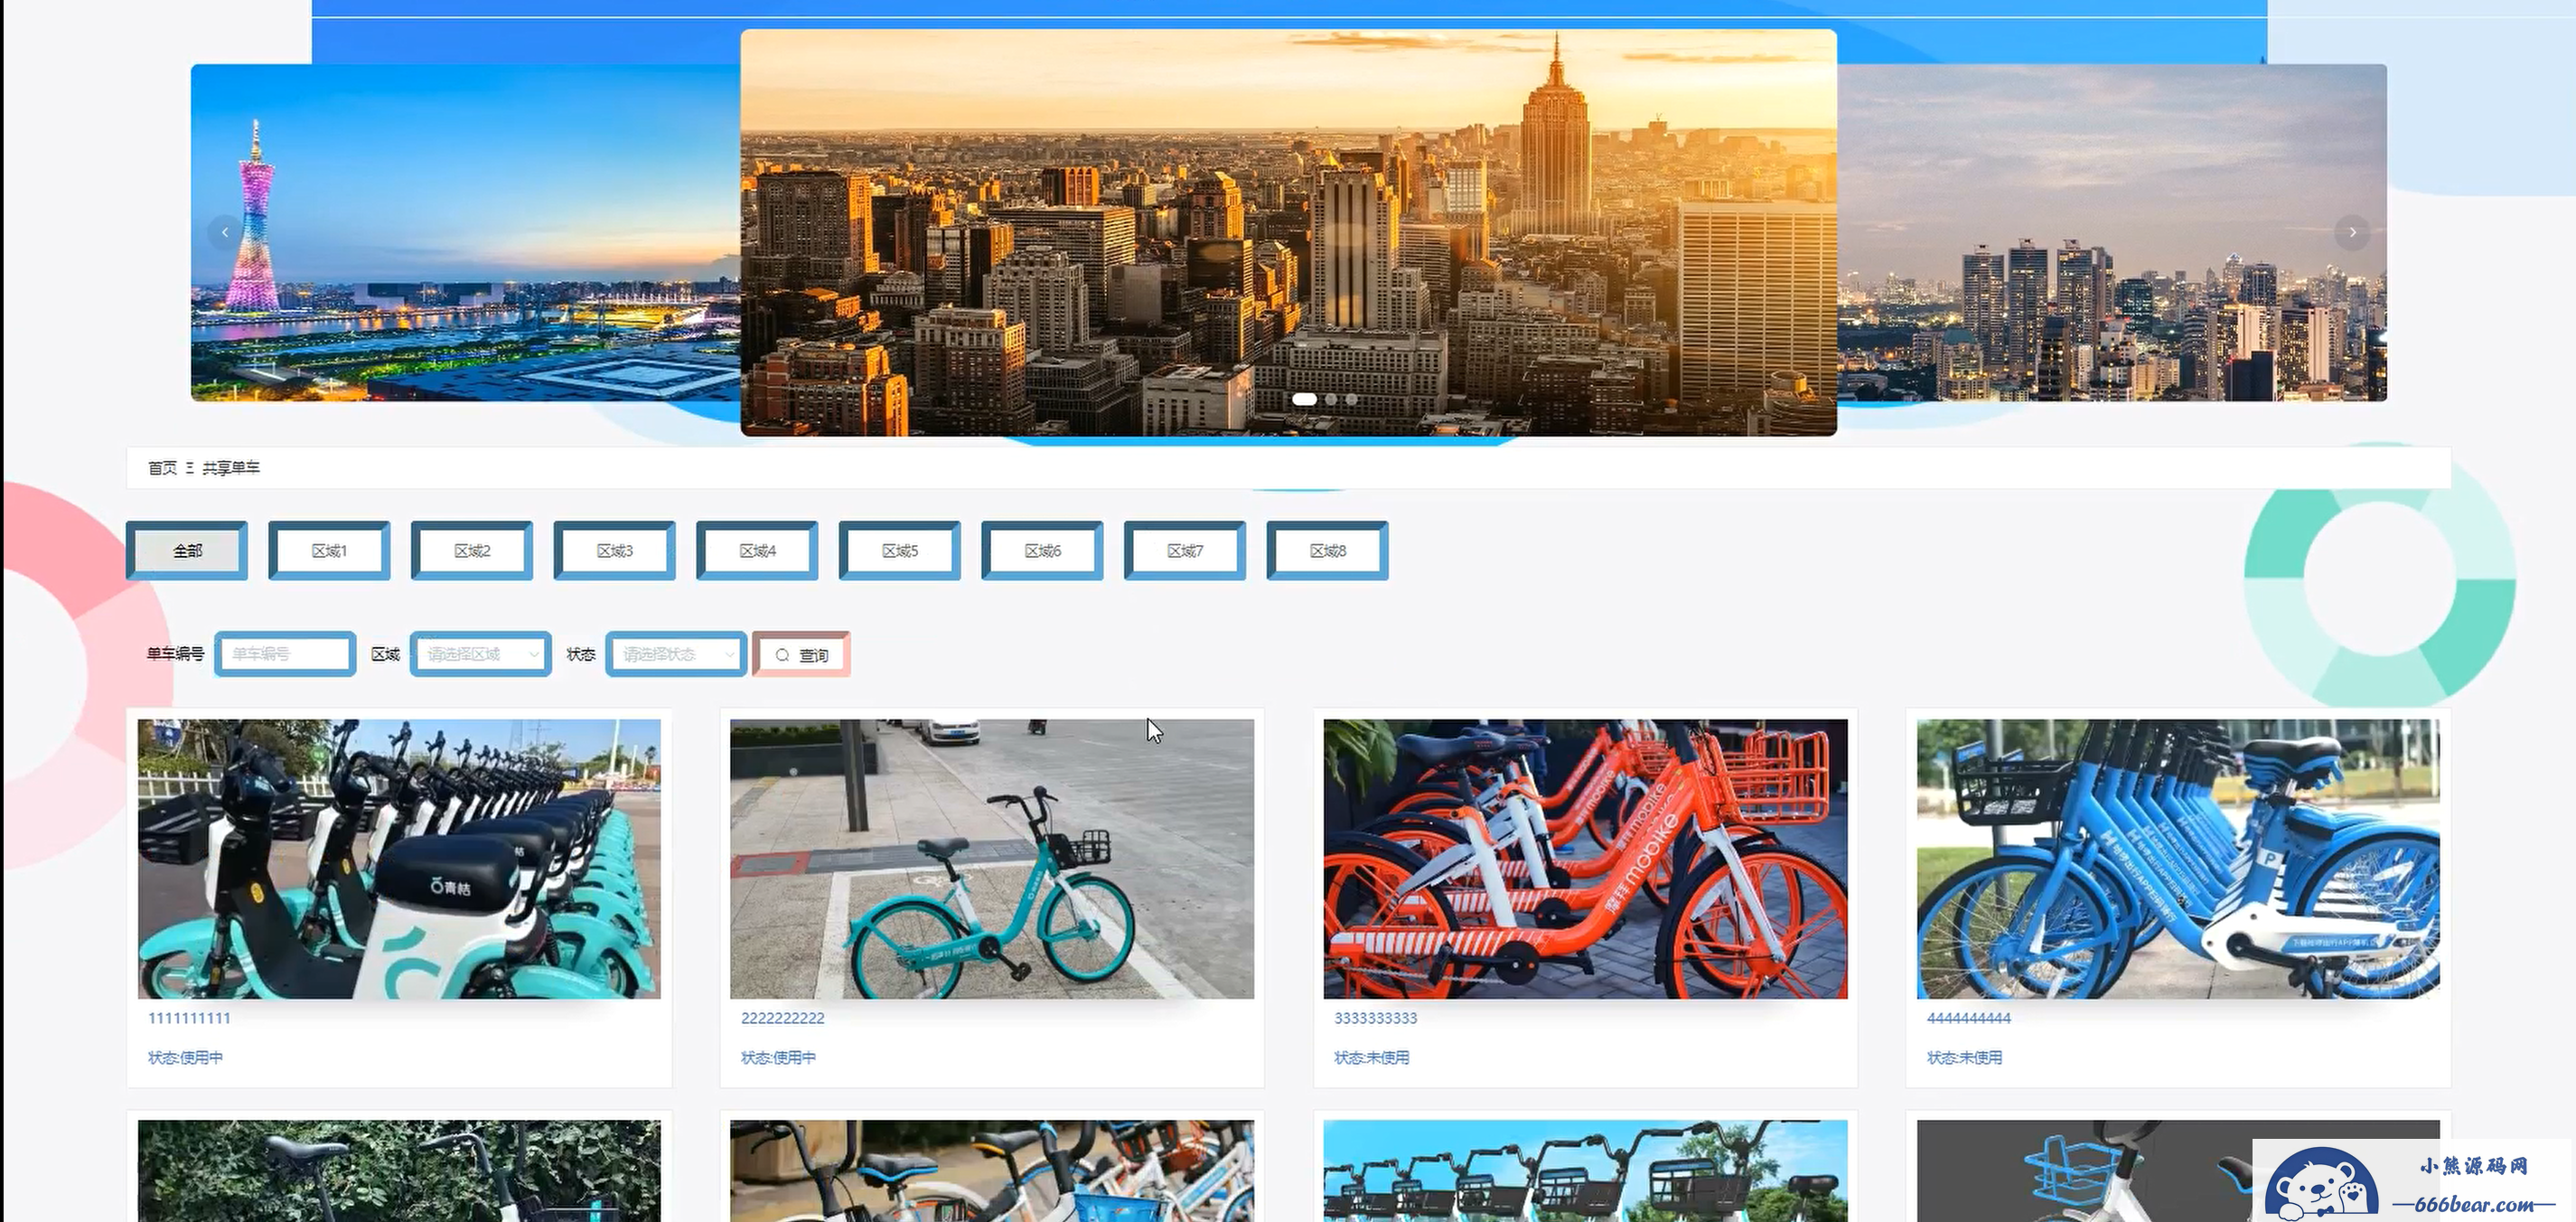Select the third carousel indicator dot
This screenshot has width=2576, height=1222.
tap(1351, 399)
